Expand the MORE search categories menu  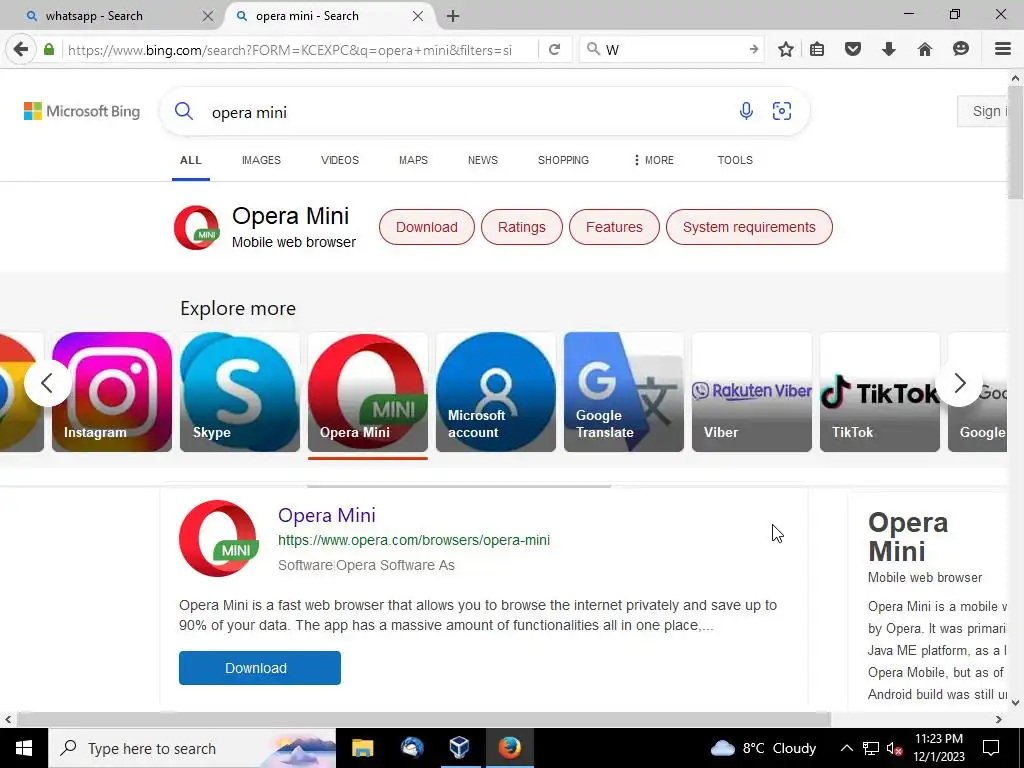point(653,160)
